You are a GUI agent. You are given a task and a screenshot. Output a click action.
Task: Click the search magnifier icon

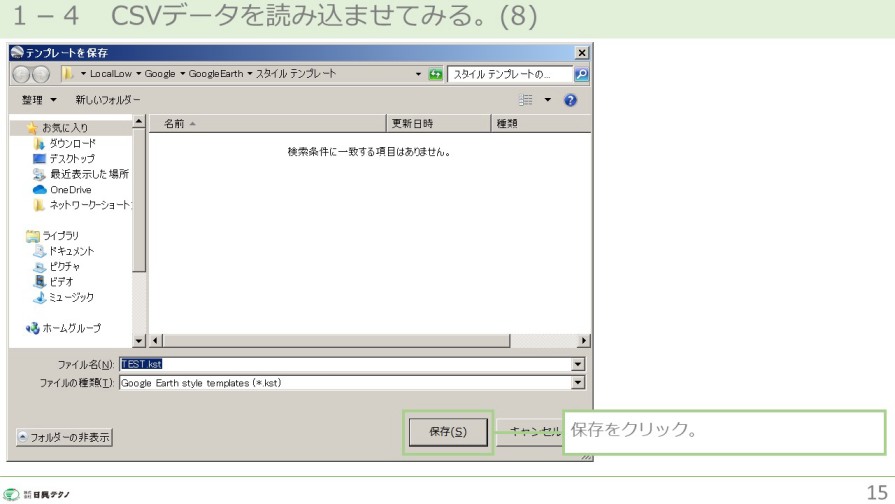[x=583, y=75]
